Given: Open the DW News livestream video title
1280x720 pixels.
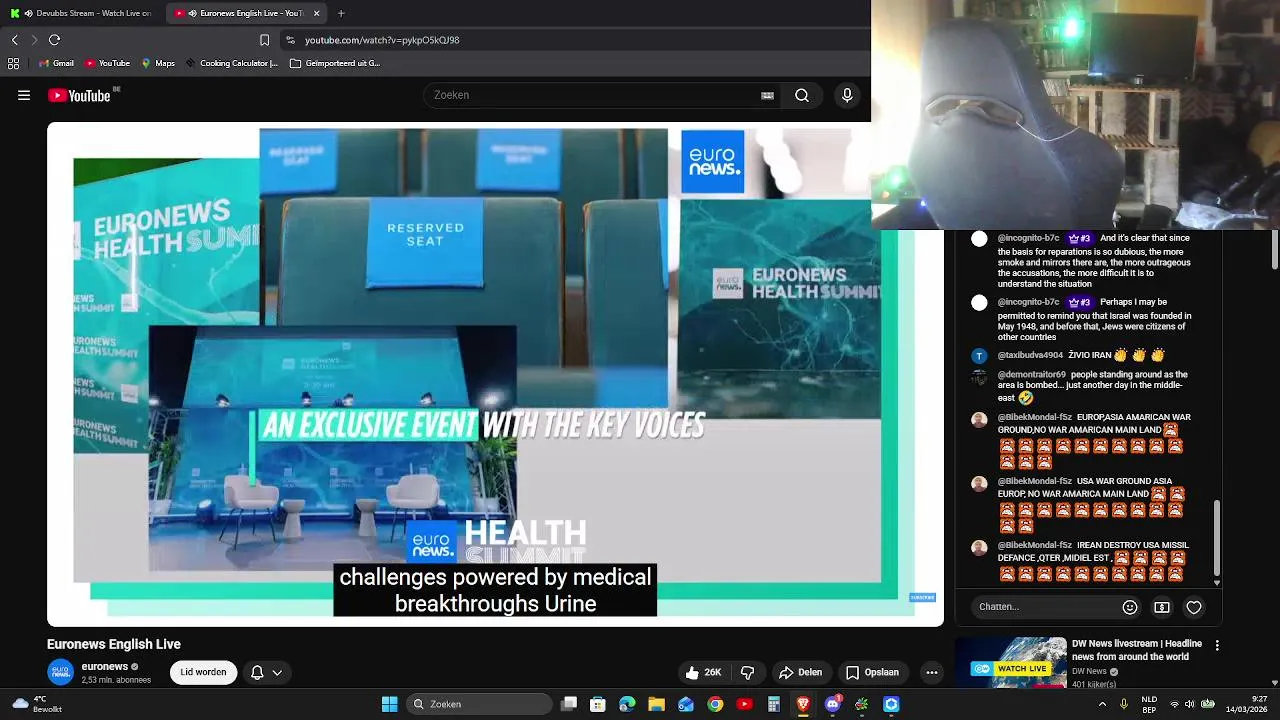Looking at the screenshot, I should 1137,650.
